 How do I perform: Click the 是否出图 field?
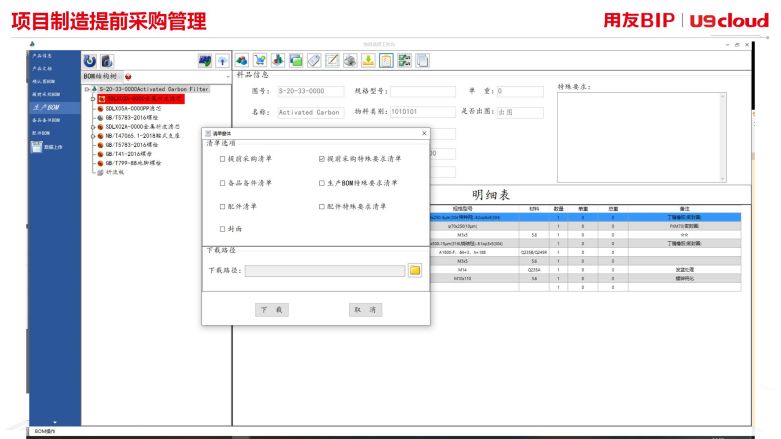[x=520, y=112]
